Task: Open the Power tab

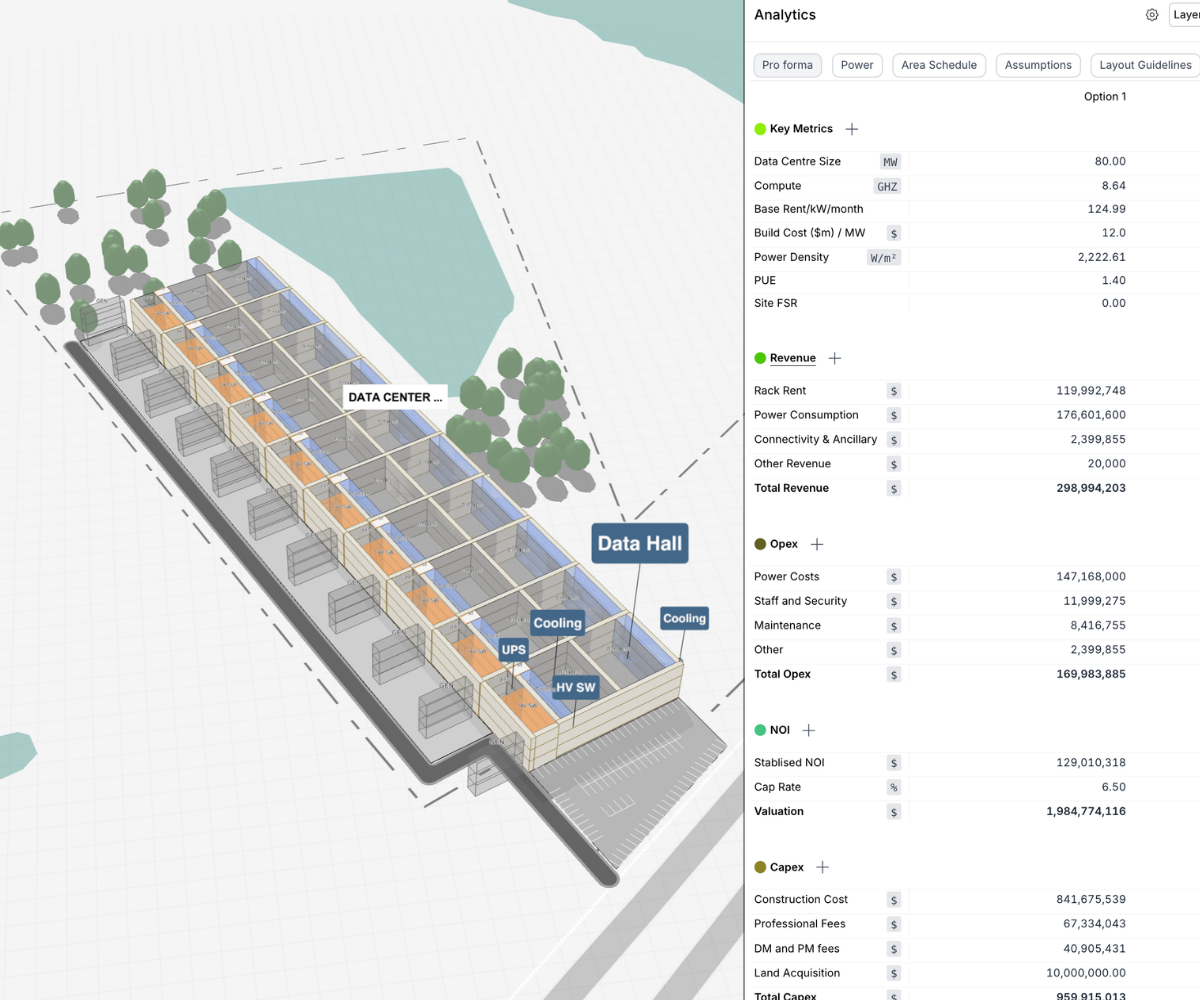Action: pos(857,65)
